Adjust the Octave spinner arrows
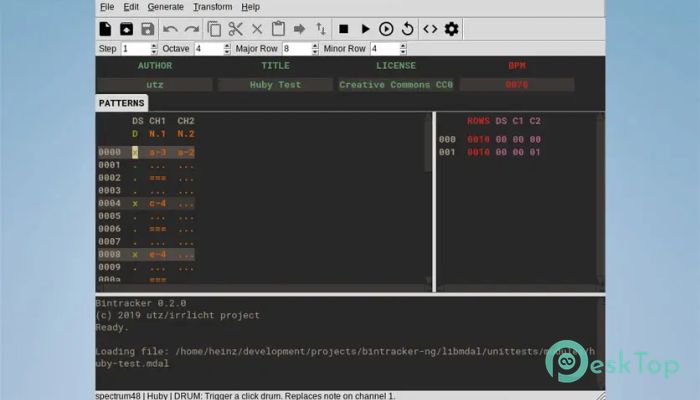This screenshot has height=400, width=700. [227, 49]
